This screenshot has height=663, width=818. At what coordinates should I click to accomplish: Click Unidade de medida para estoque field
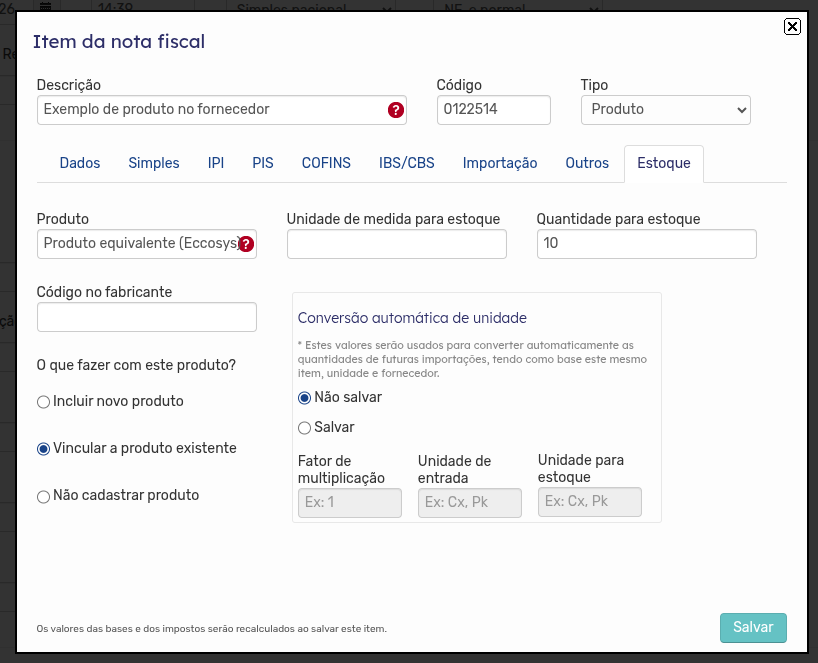point(396,244)
